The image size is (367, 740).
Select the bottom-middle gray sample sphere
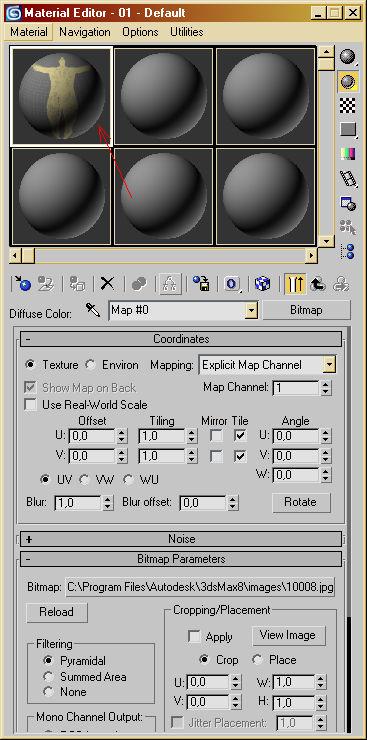tap(163, 196)
